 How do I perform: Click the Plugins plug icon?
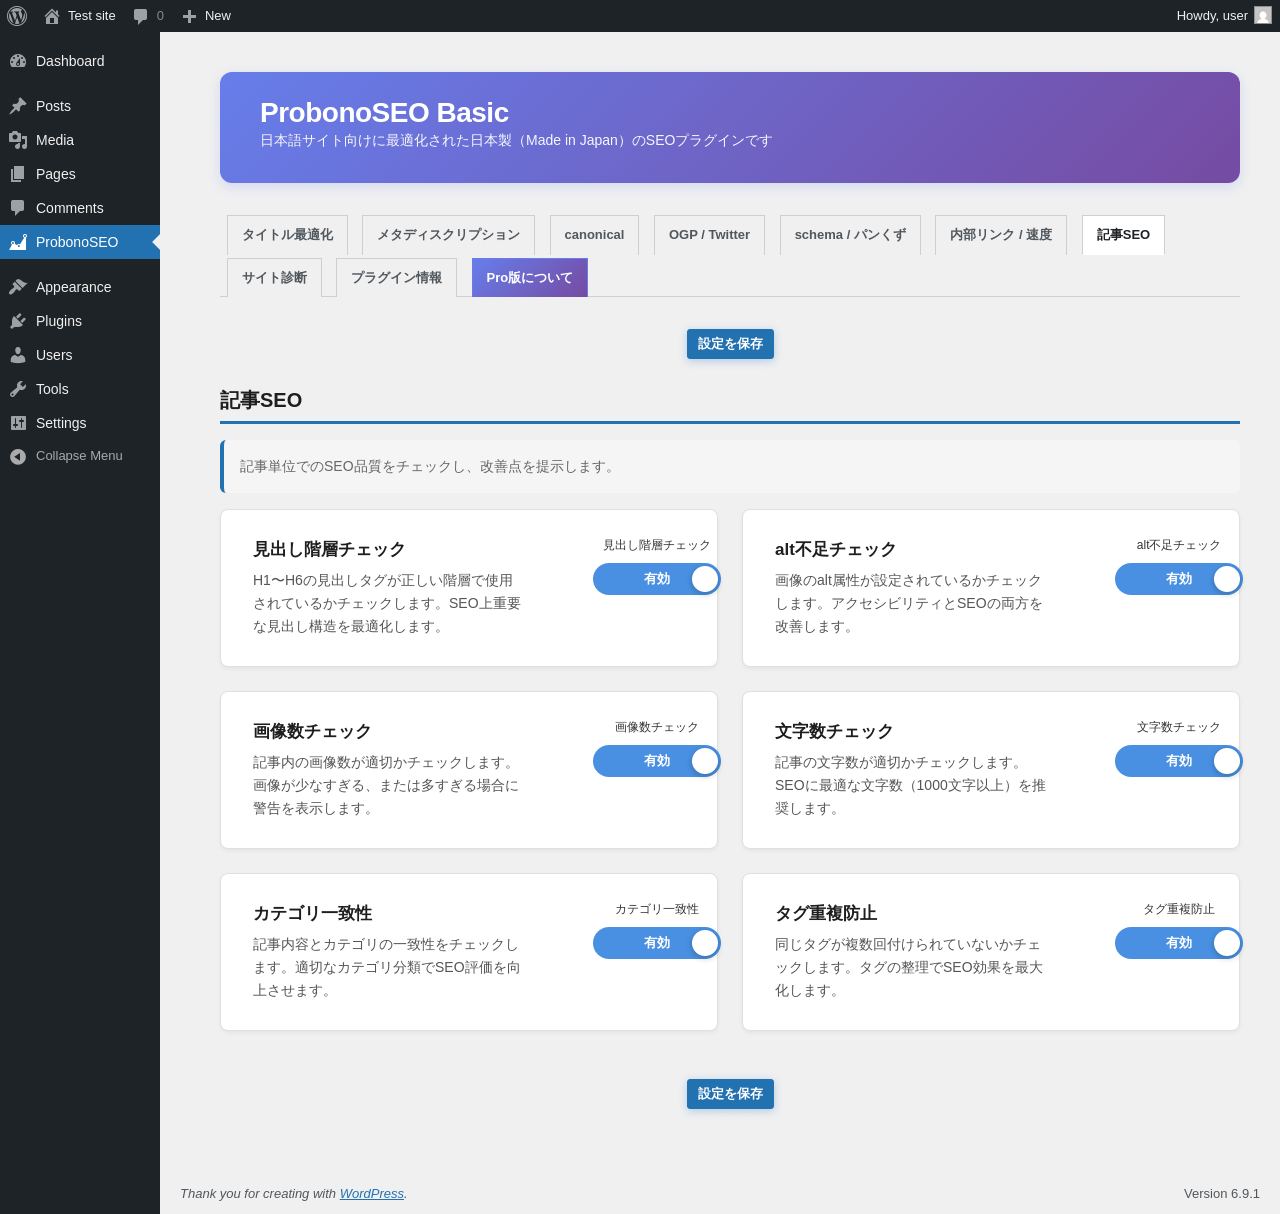click(x=18, y=321)
